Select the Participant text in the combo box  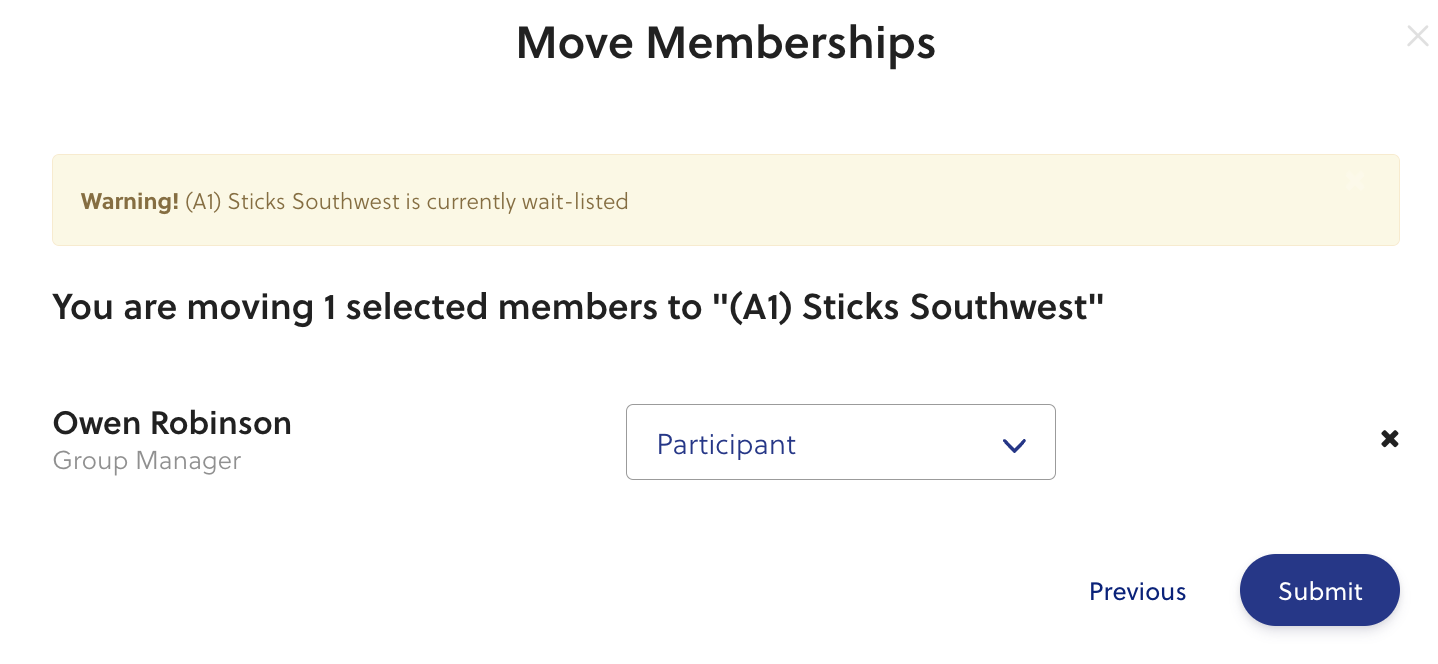(726, 444)
